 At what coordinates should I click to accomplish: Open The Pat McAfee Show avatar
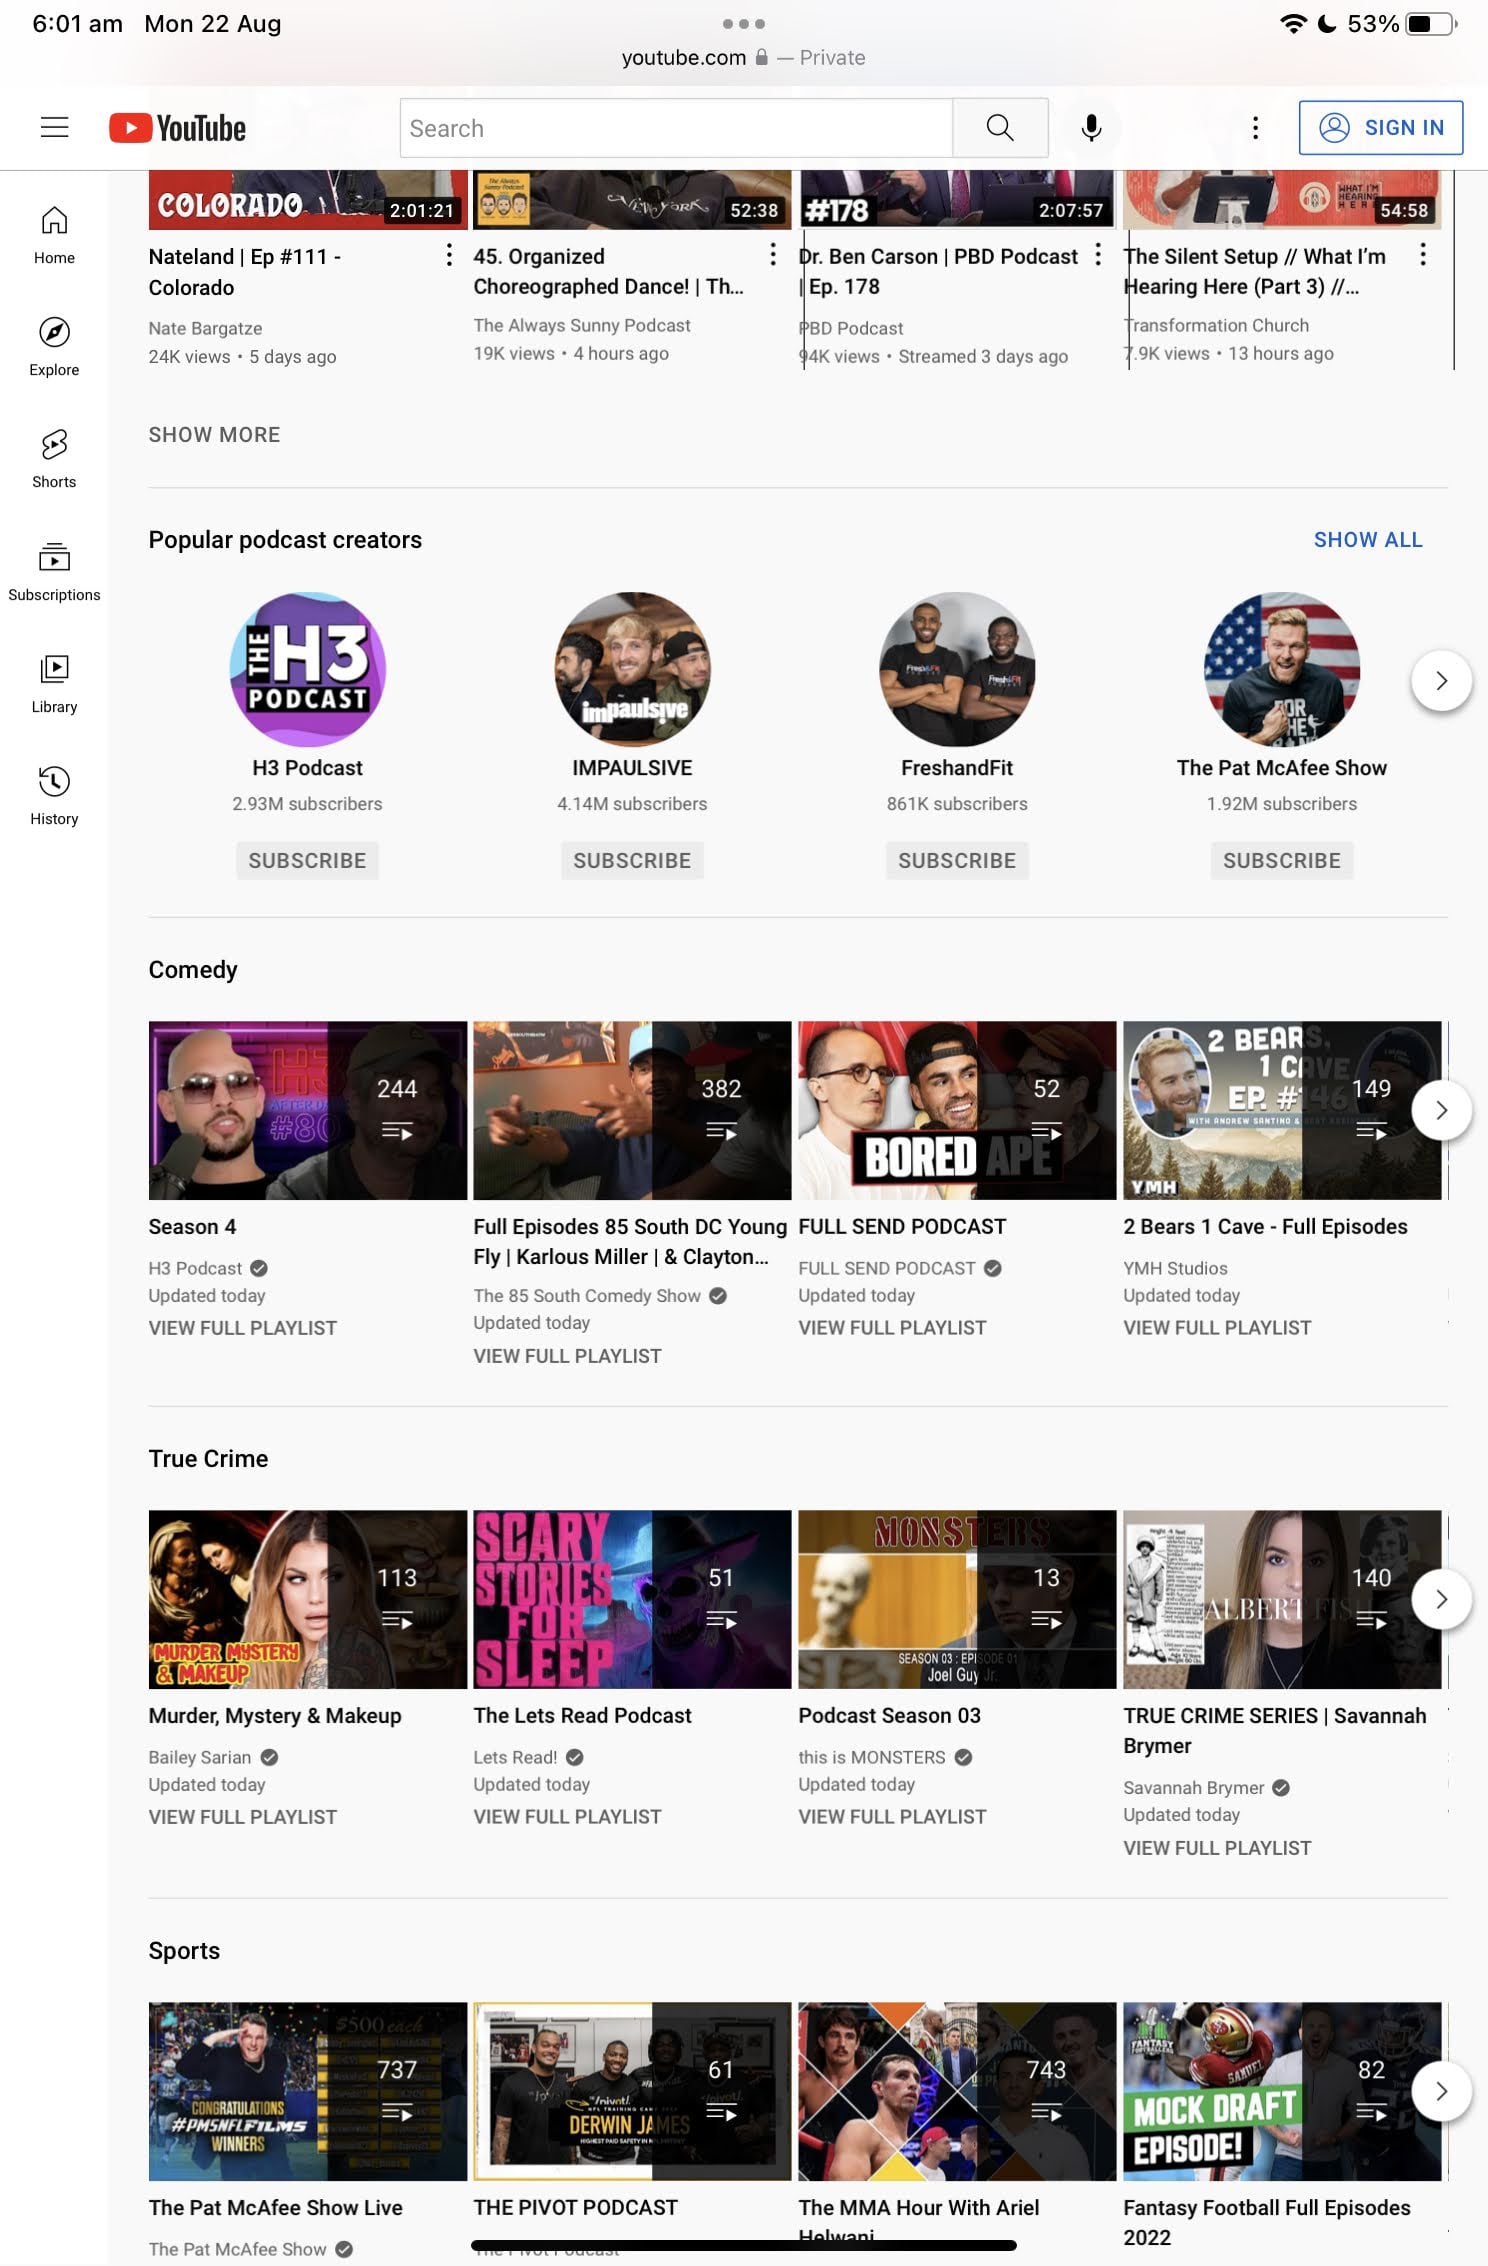[1282, 669]
